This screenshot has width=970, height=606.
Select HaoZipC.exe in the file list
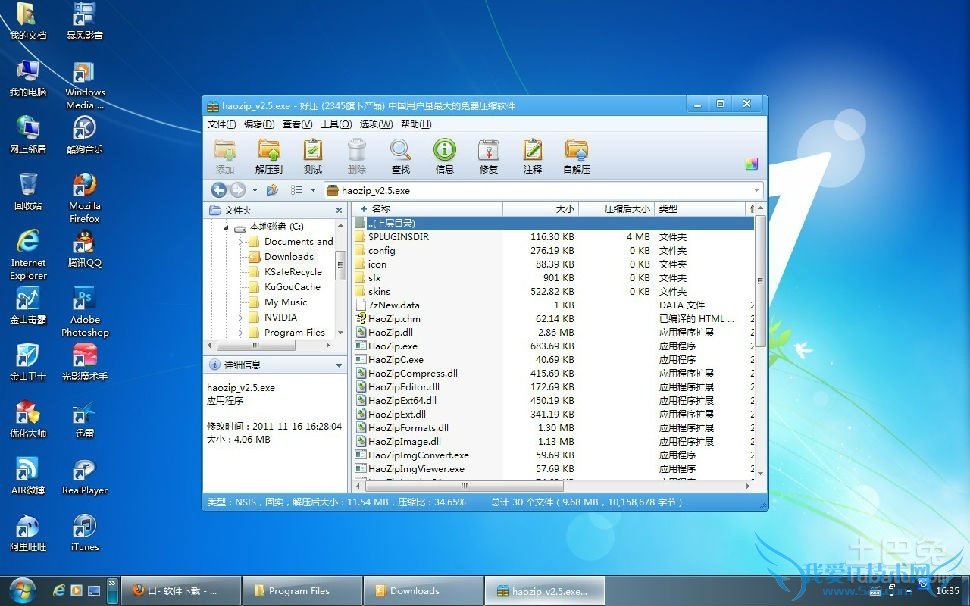pos(395,360)
